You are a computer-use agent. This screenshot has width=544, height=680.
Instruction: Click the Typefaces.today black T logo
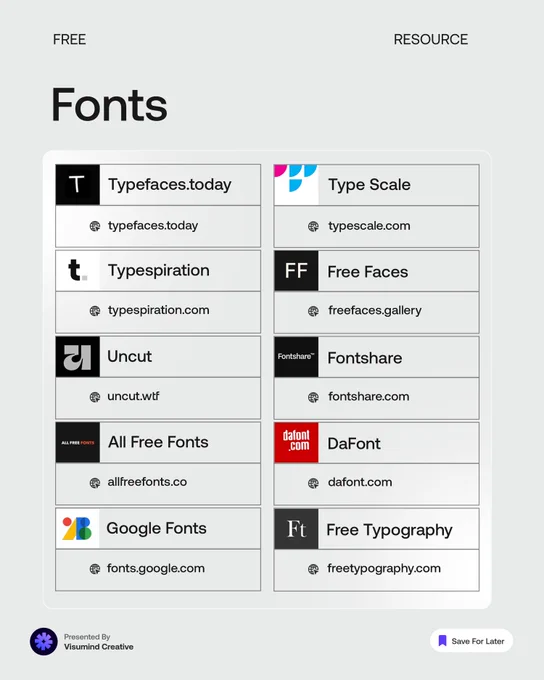78,184
